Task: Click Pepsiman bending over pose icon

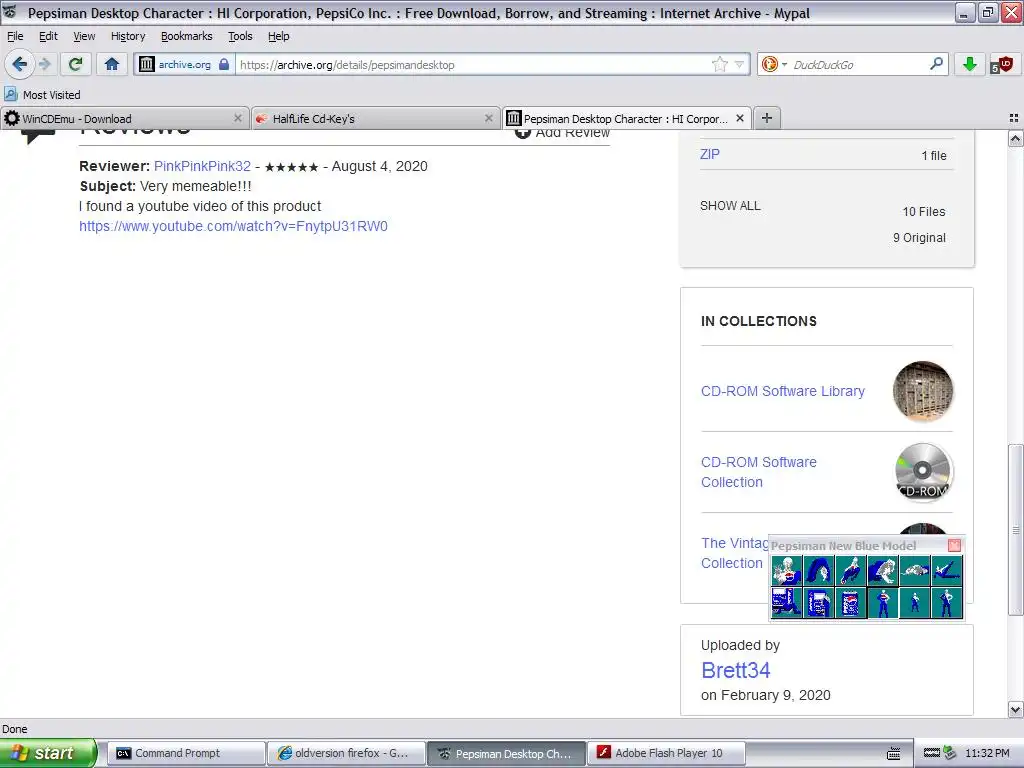Action: tap(818, 570)
